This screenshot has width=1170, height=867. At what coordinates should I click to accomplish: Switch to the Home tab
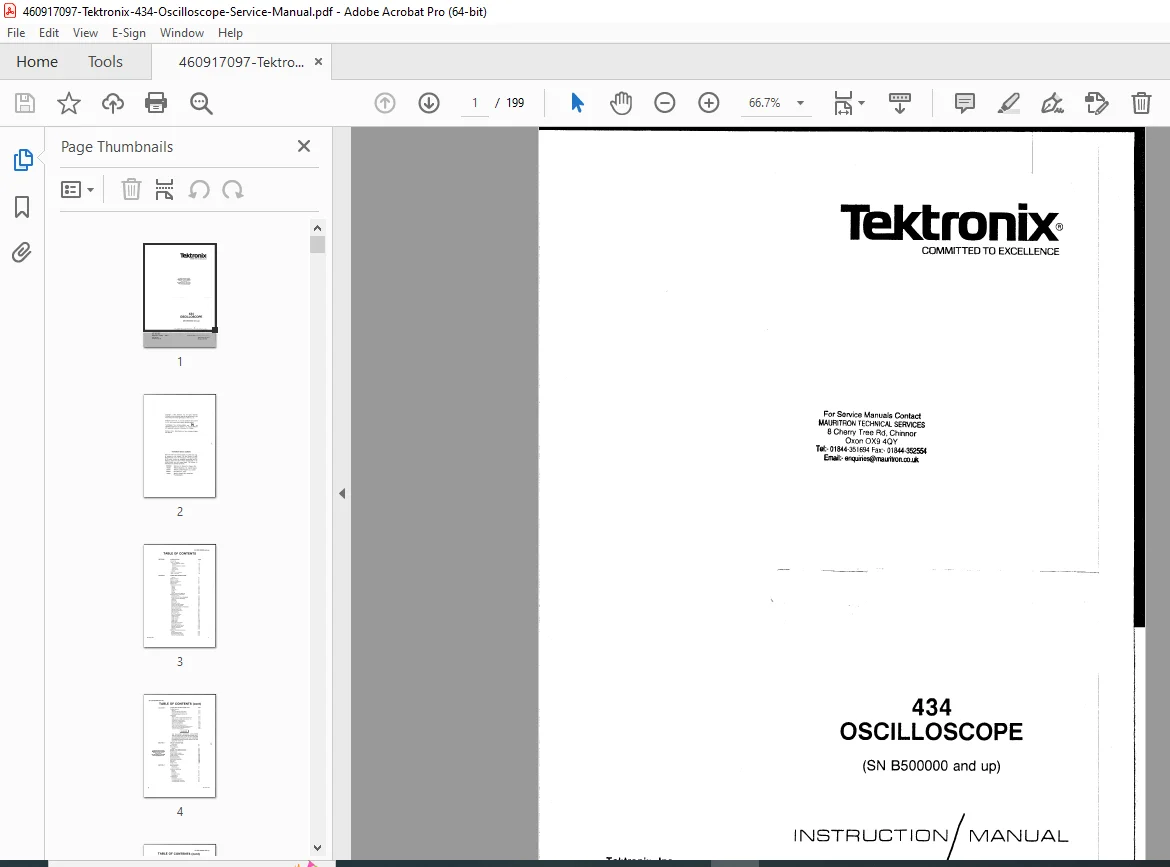[x=37, y=62]
